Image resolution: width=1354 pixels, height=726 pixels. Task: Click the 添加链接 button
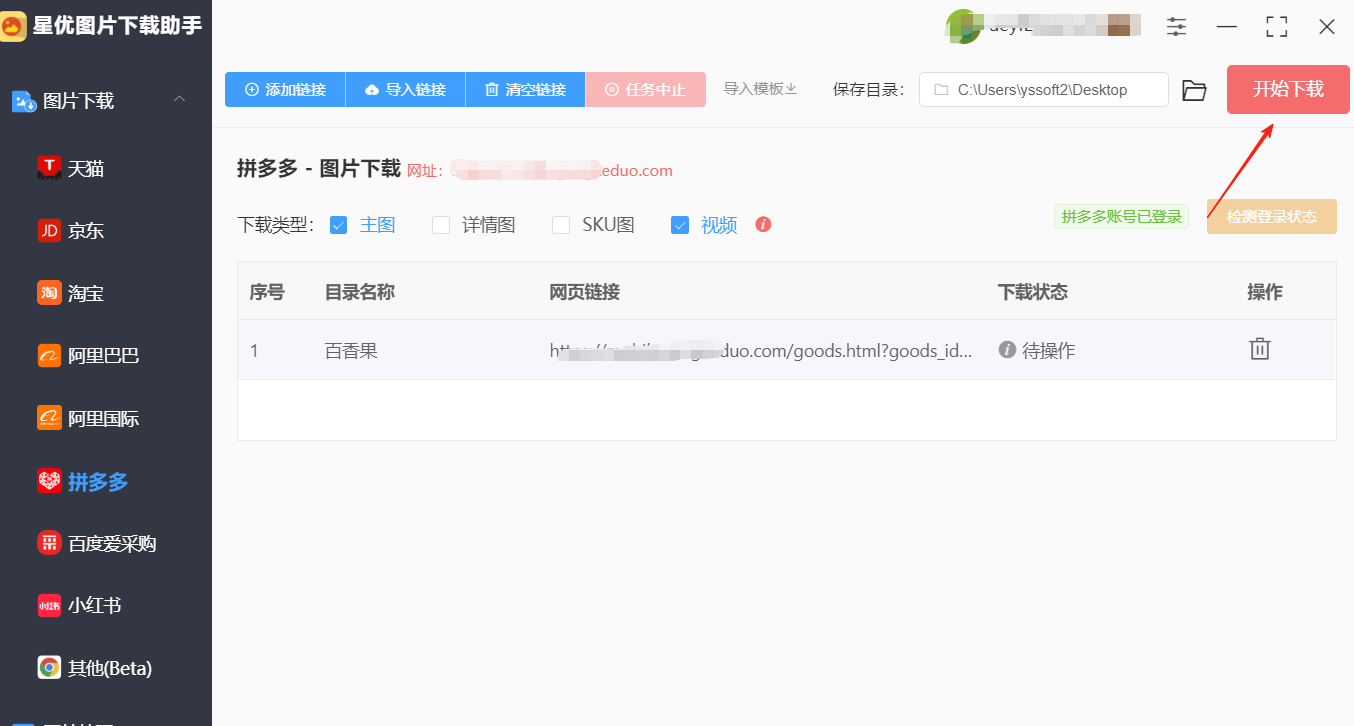285,89
